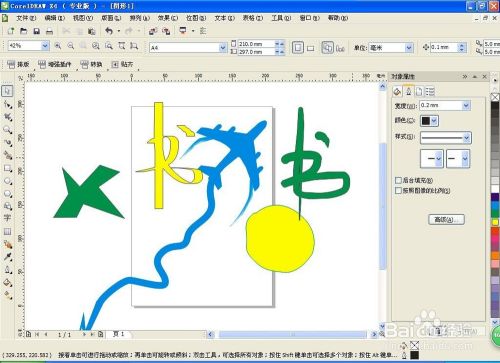The height and width of the screenshot is (363, 500).
Task: Toggle apply layout to all pages
Action: click(327, 48)
